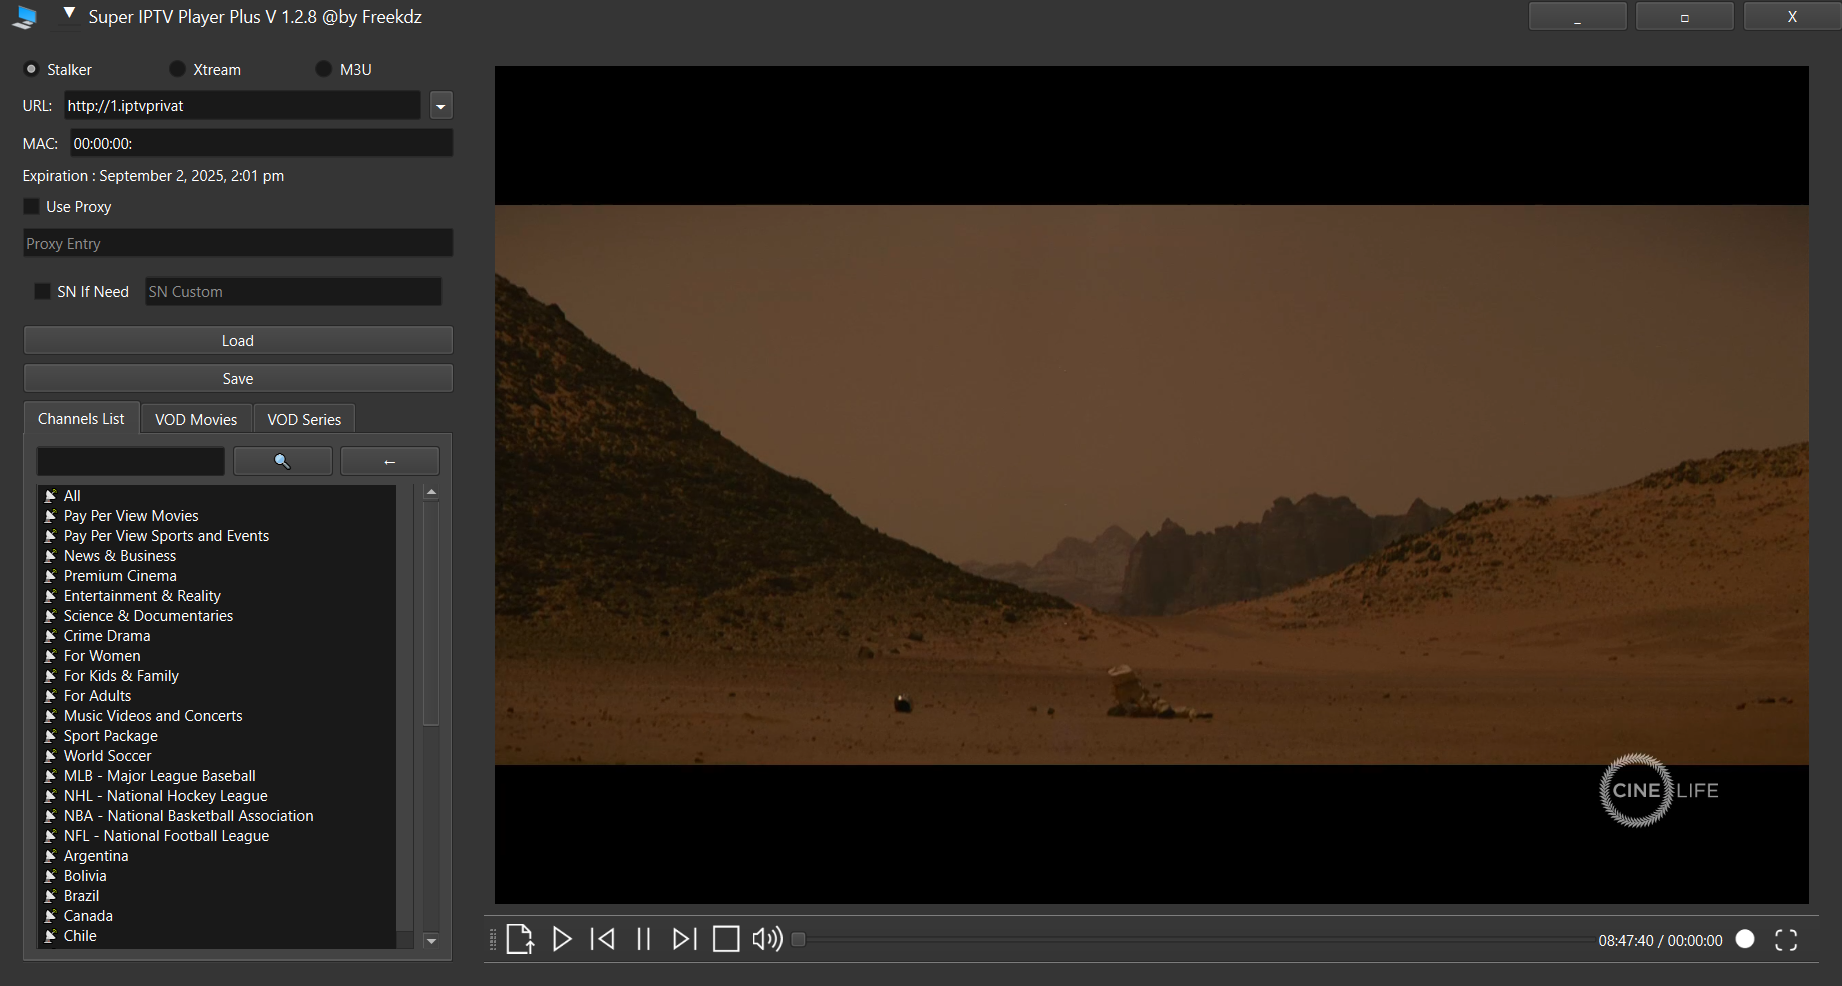Open the Brazil category

point(217,896)
